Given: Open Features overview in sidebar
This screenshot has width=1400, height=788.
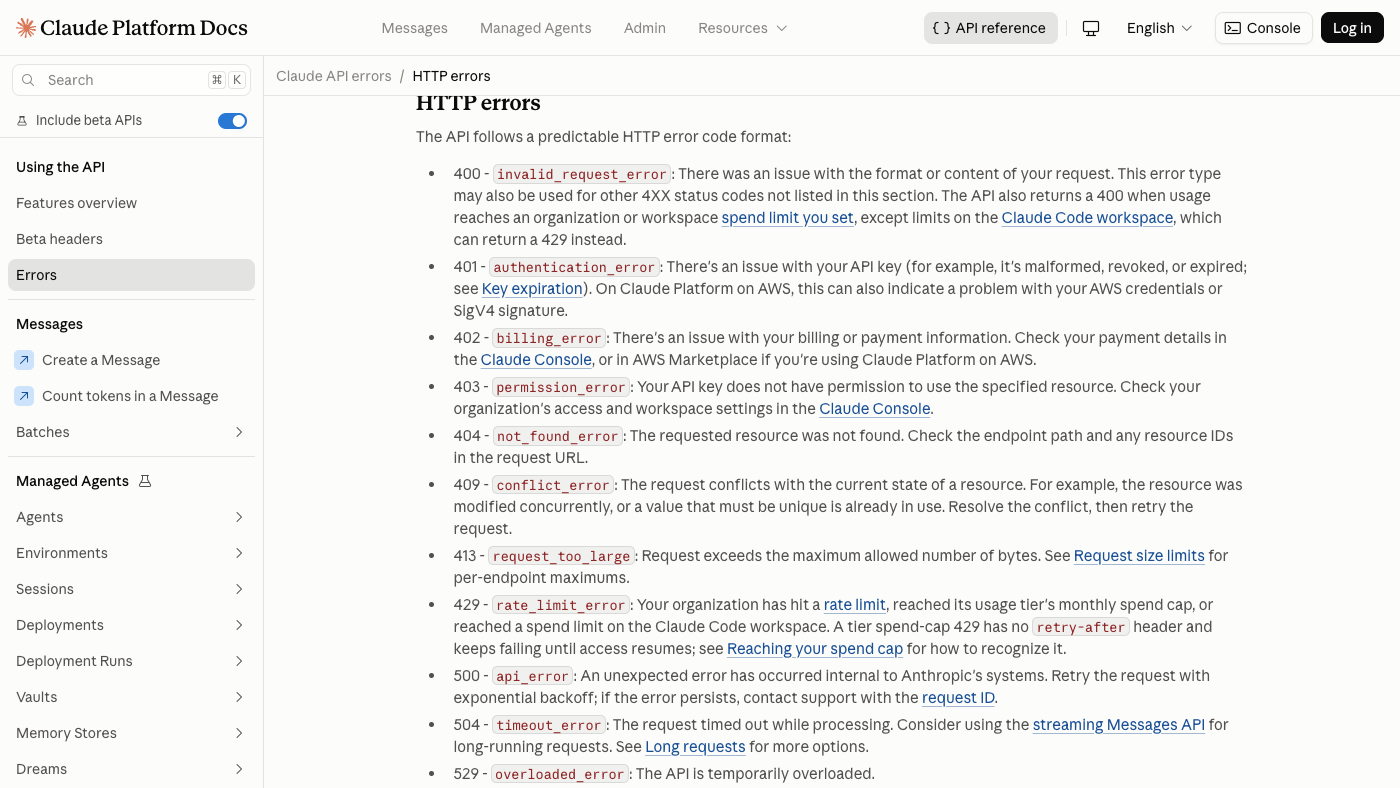Looking at the screenshot, I should [131, 203].
